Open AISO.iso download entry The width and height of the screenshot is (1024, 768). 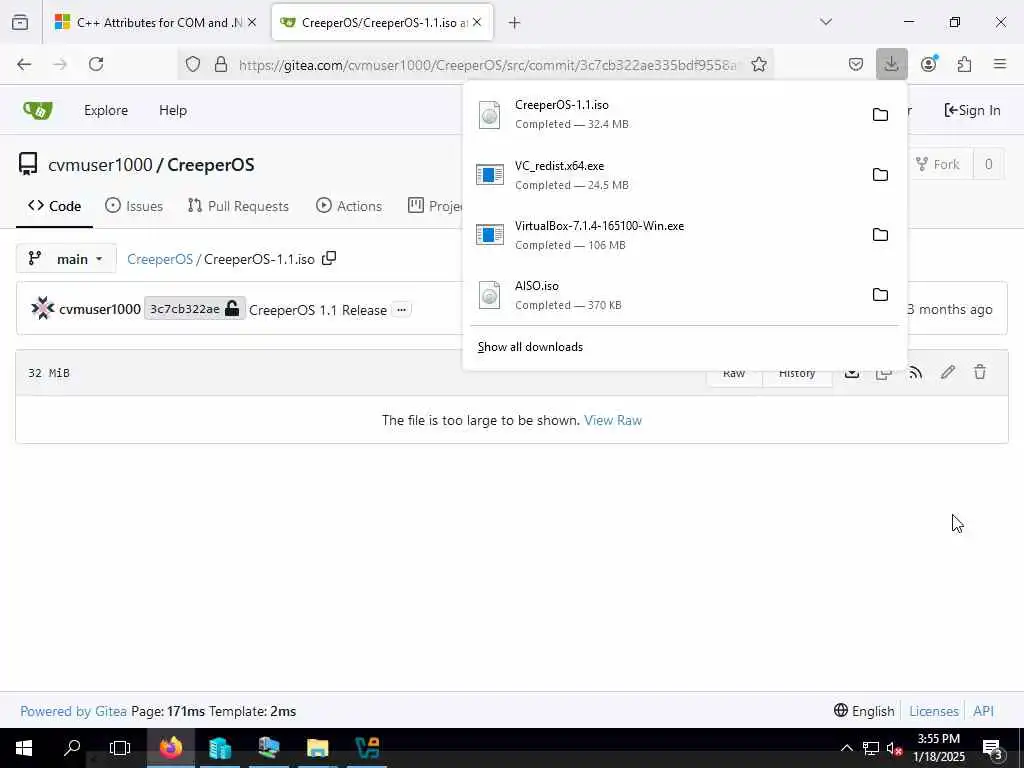666,295
